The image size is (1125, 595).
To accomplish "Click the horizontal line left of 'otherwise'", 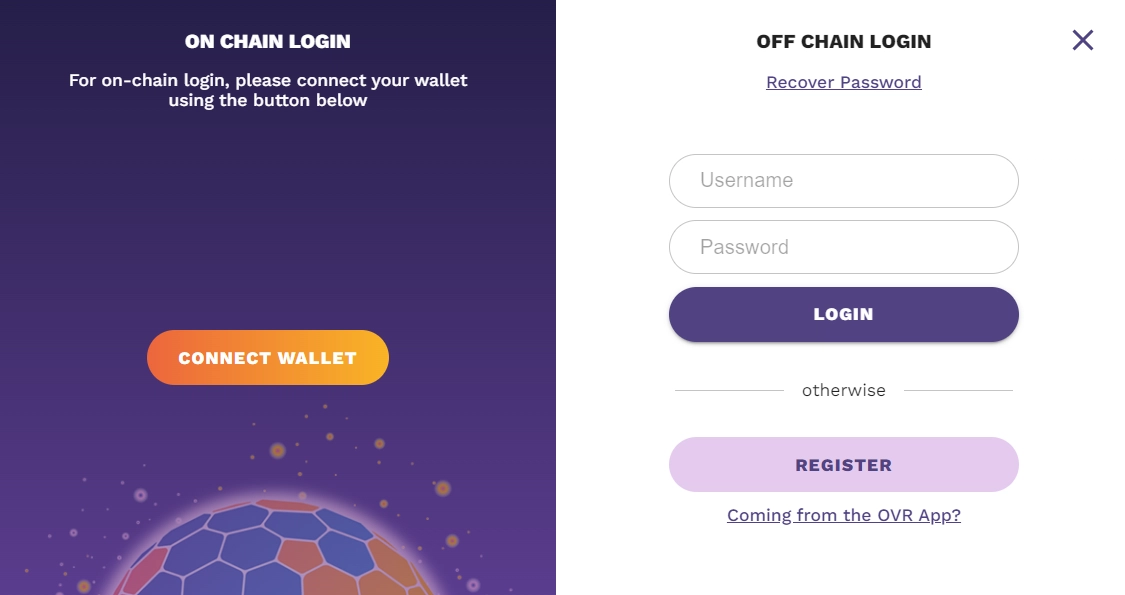I will (729, 390).
